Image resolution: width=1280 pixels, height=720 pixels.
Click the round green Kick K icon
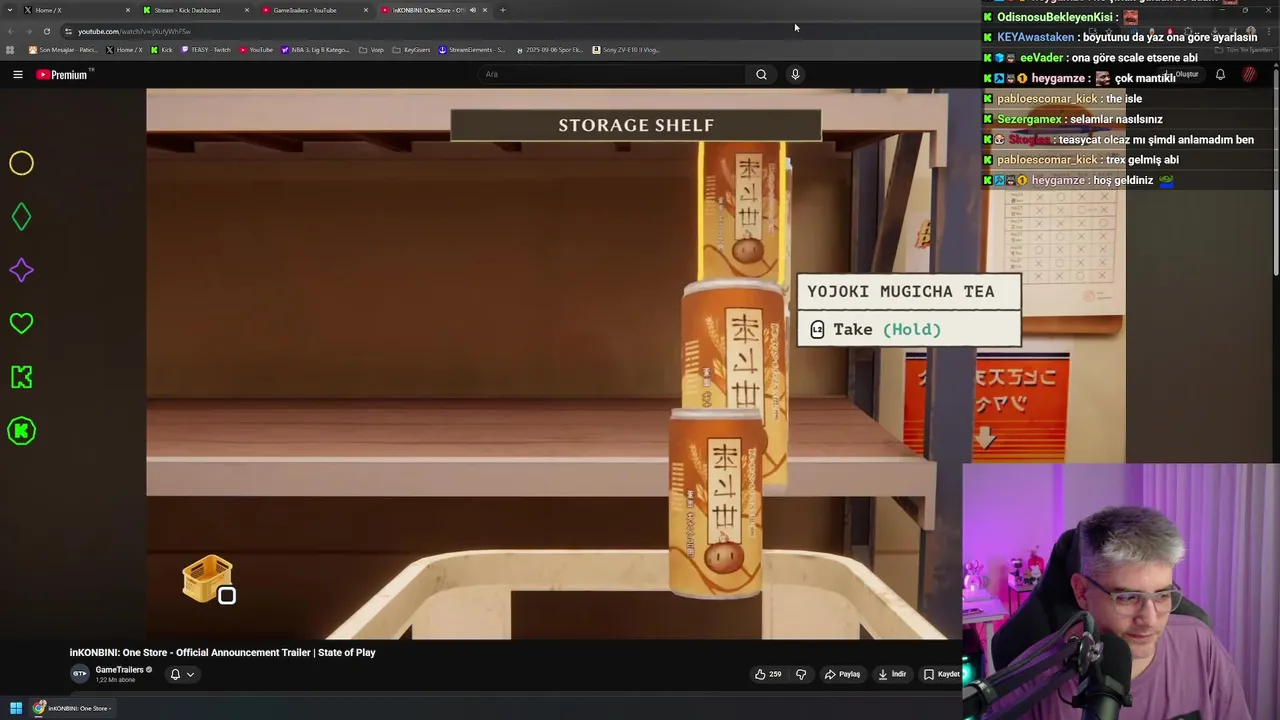(x=21, y=431)
